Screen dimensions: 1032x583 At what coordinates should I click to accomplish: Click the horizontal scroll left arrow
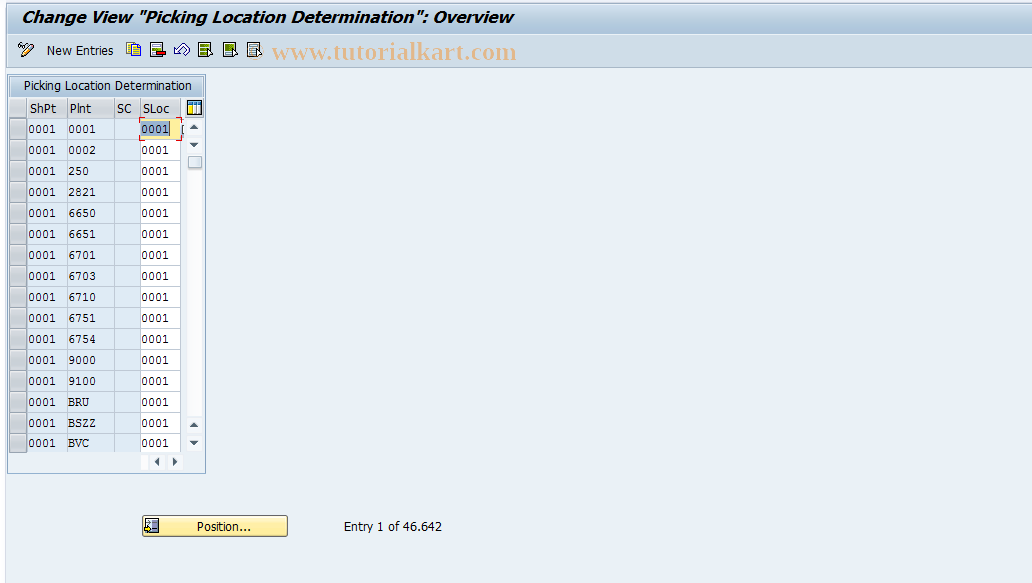point(157,462)
